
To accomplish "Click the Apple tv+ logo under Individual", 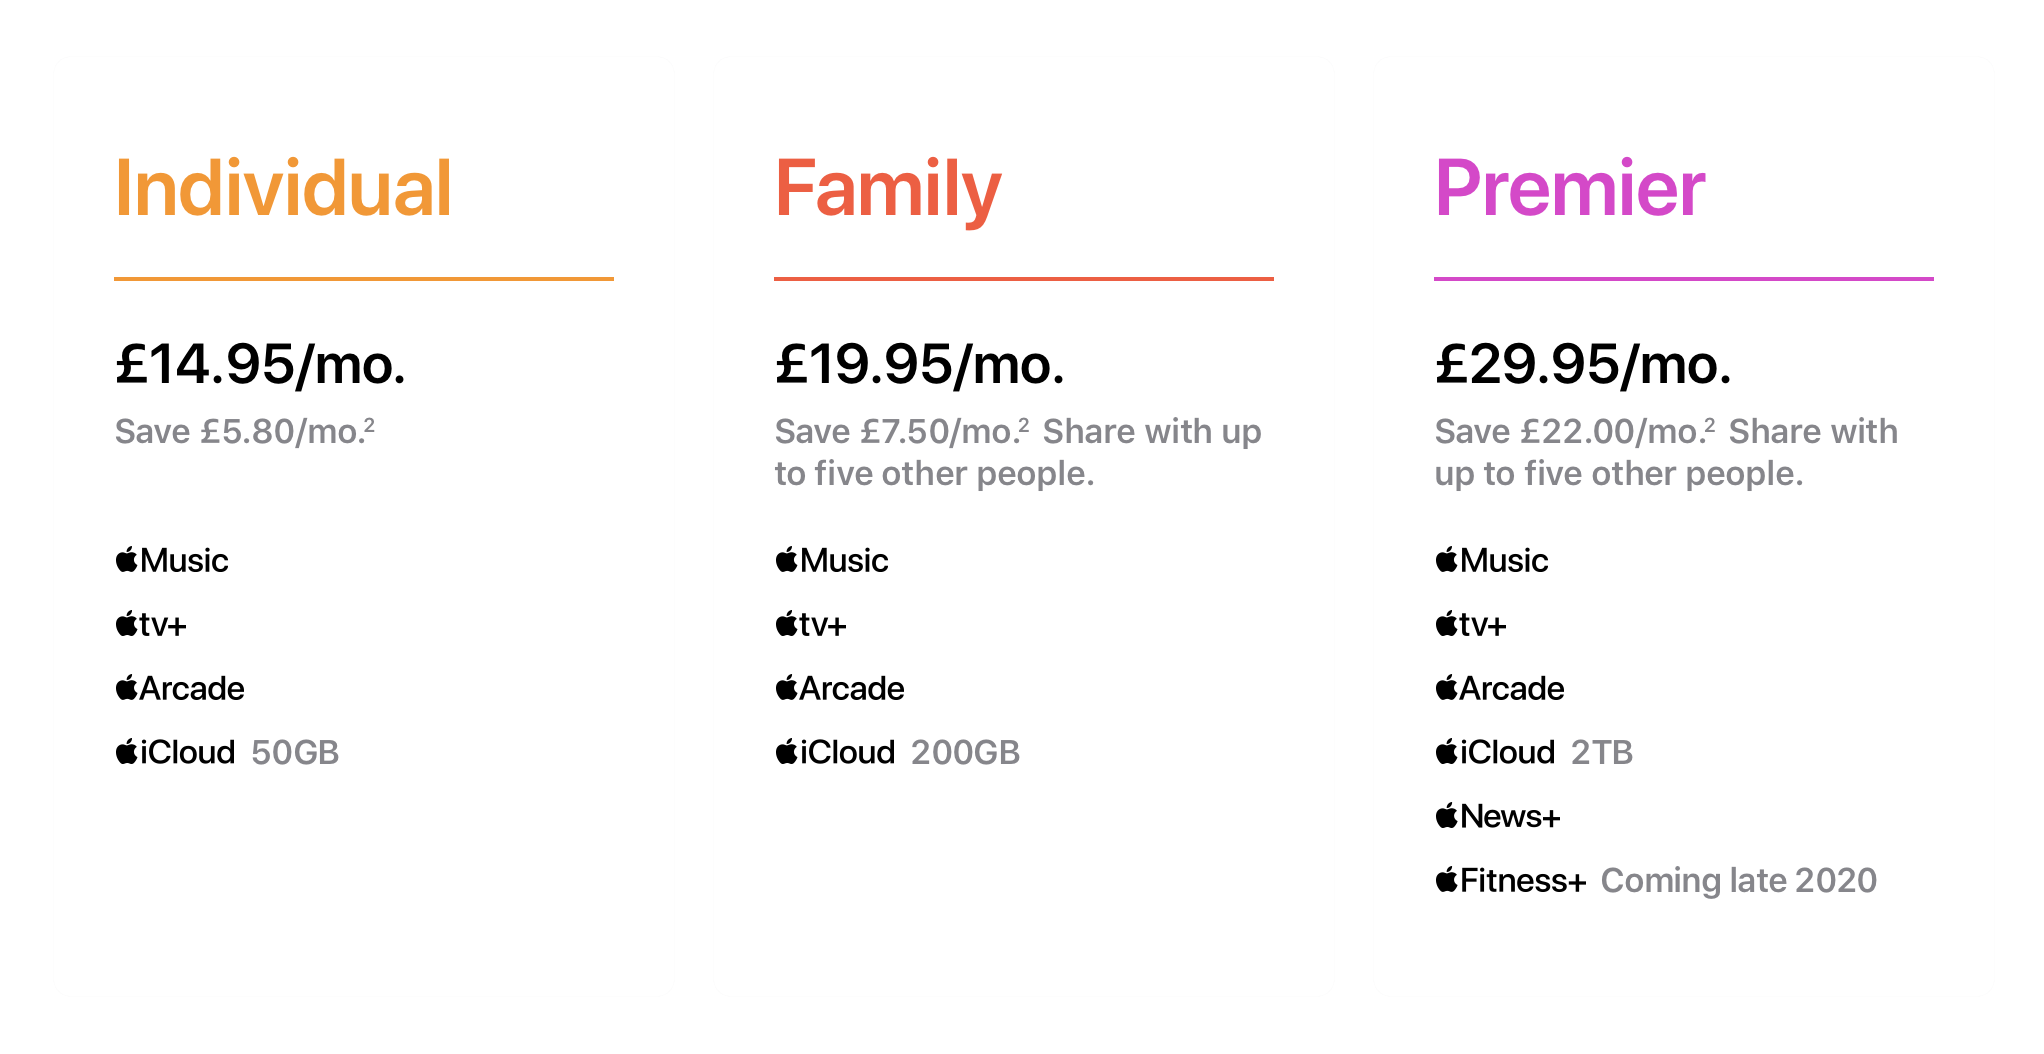I will click(x=151, y=624).
